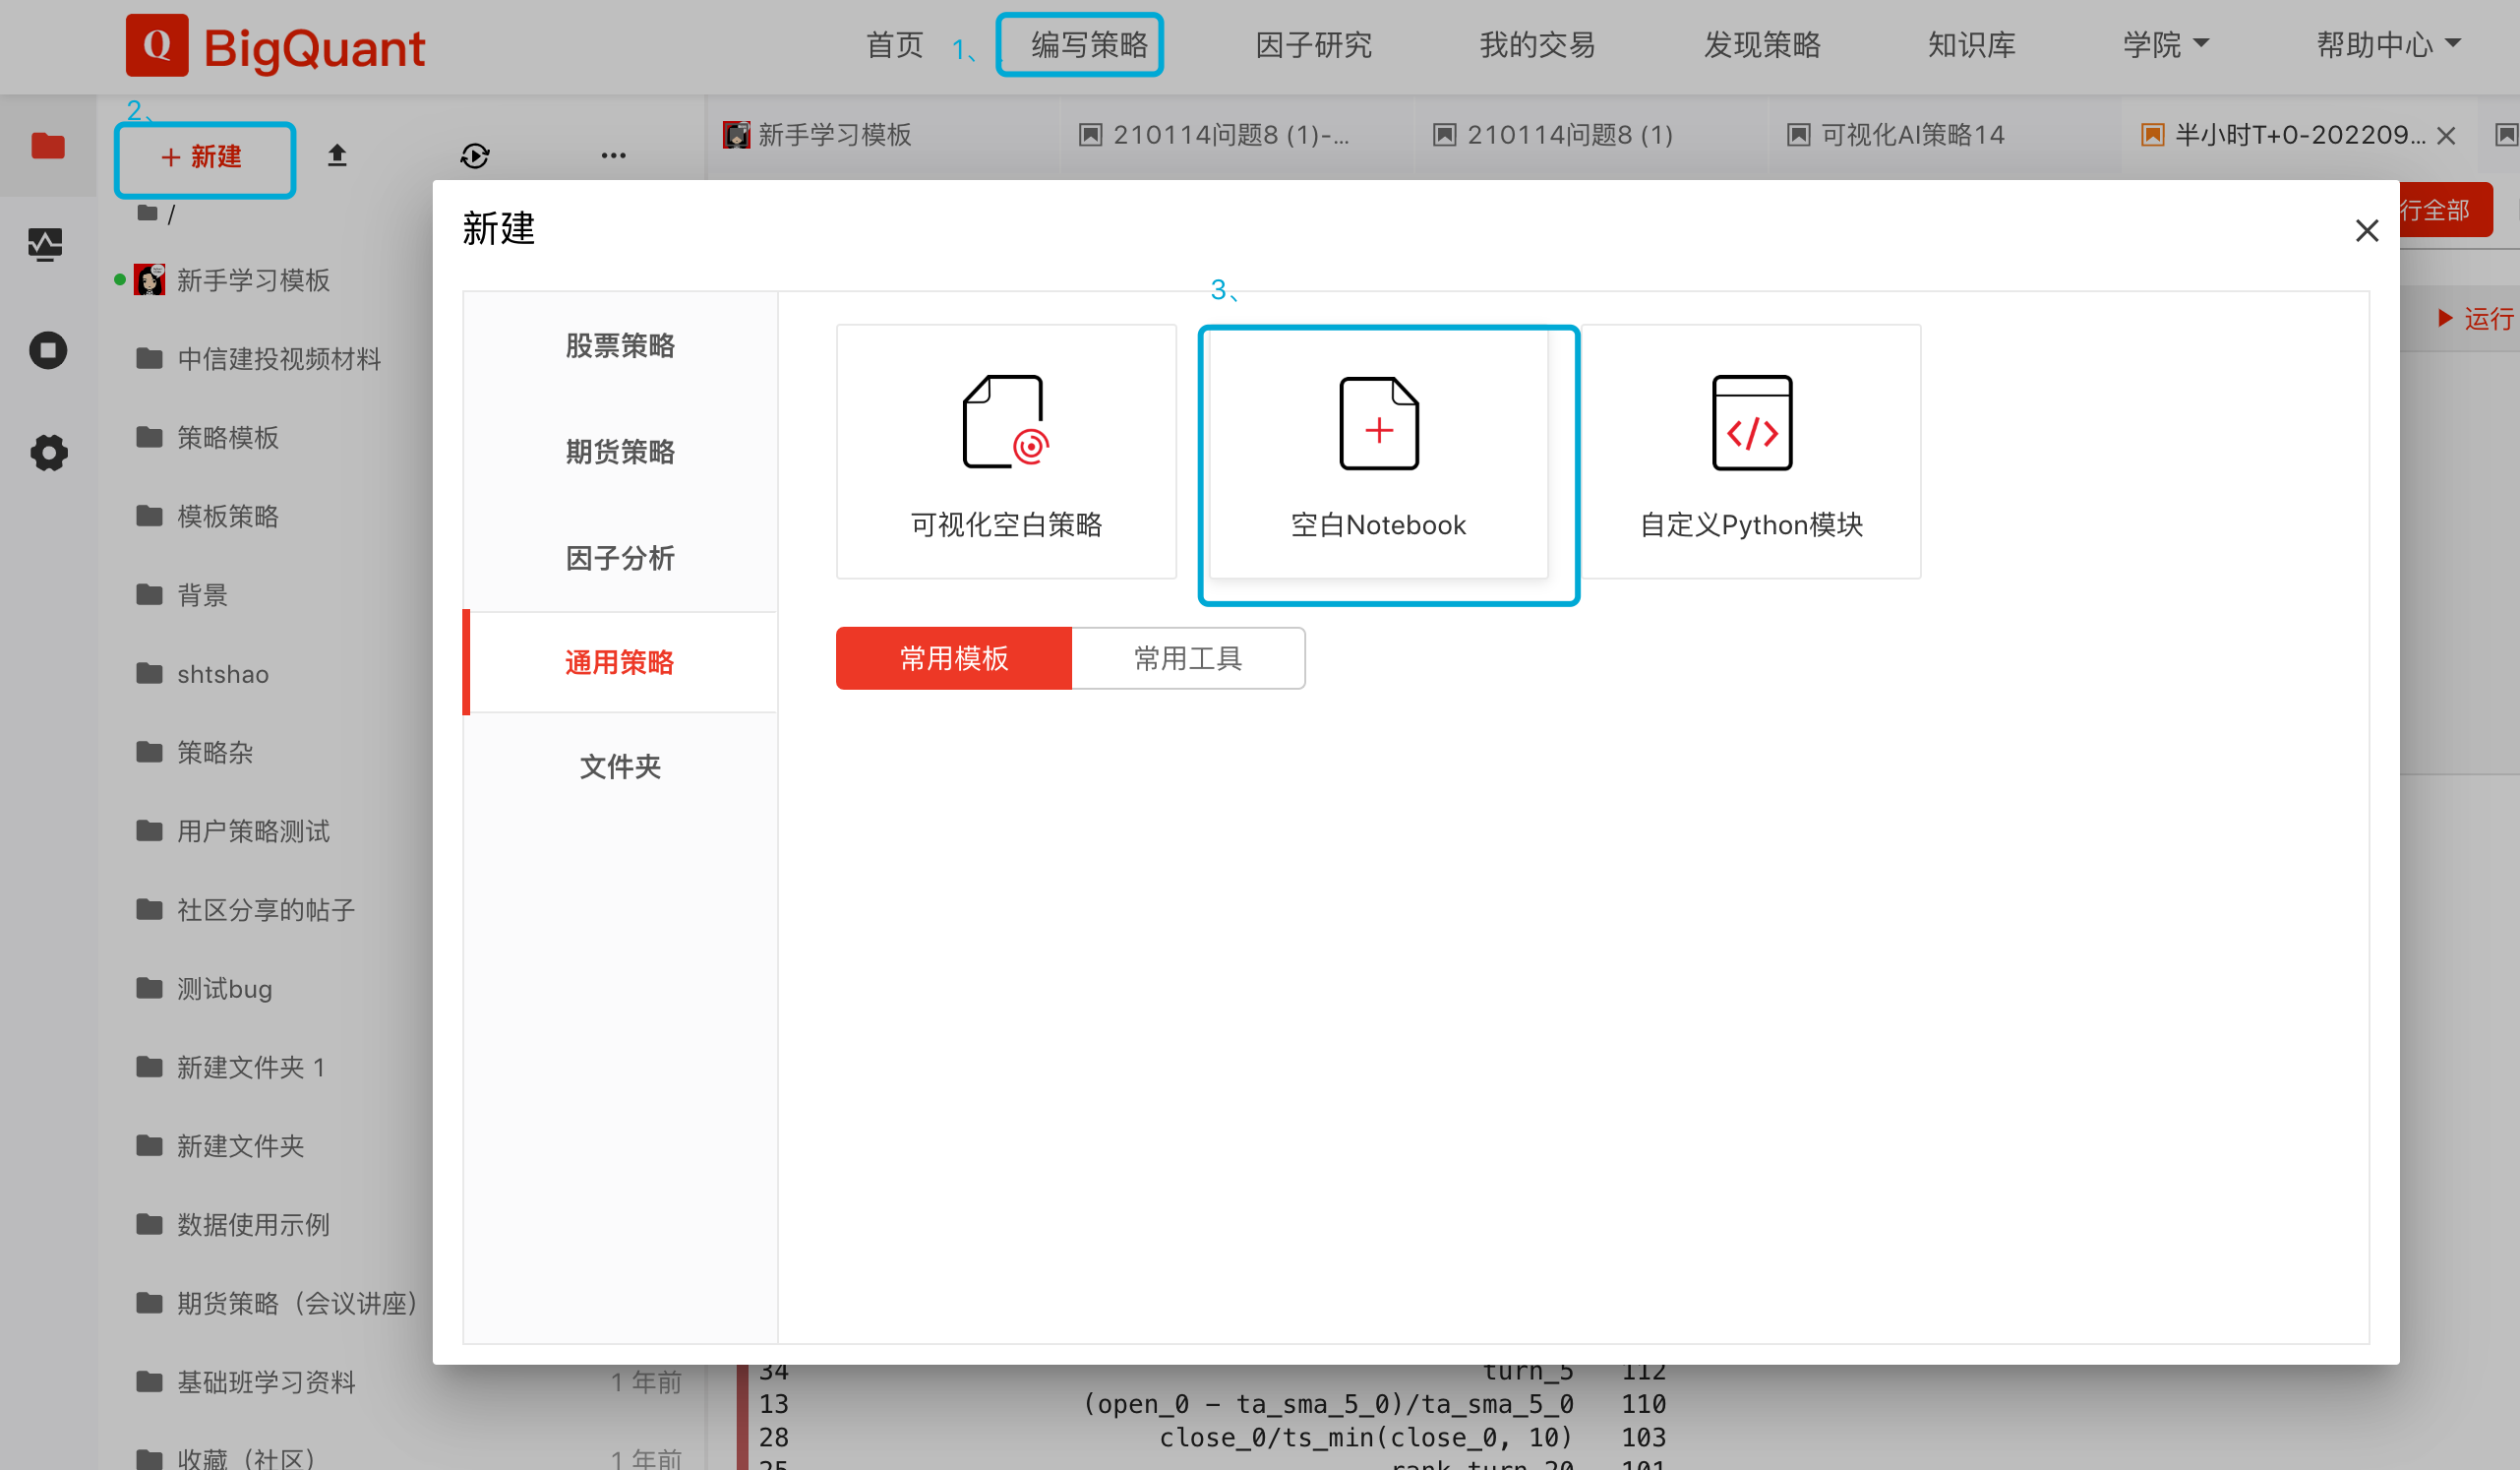
Task: Switch to 常用工具 toggle tab
Action: pos(1187,658)
